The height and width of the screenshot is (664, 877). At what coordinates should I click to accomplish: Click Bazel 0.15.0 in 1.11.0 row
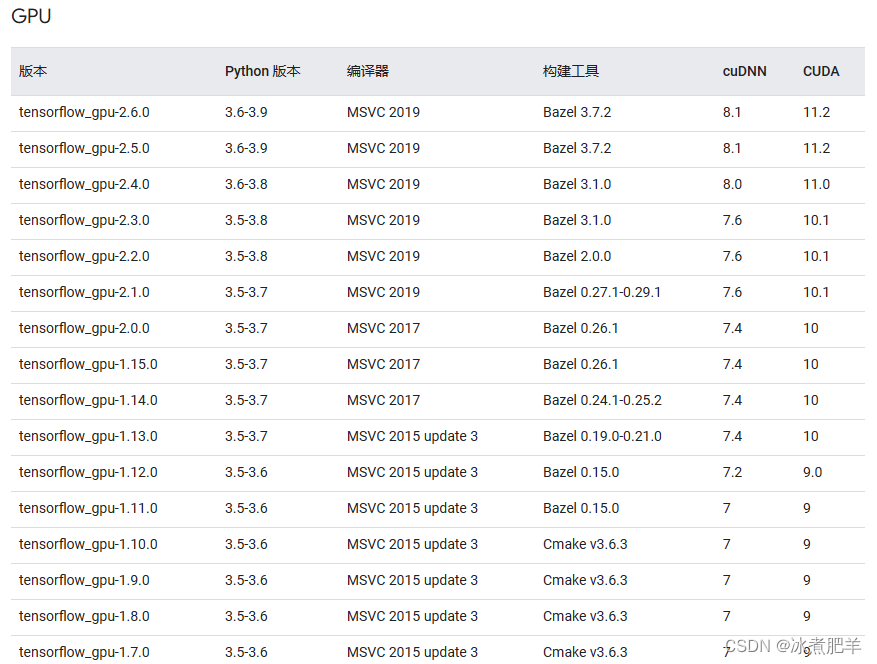[581, 508]
